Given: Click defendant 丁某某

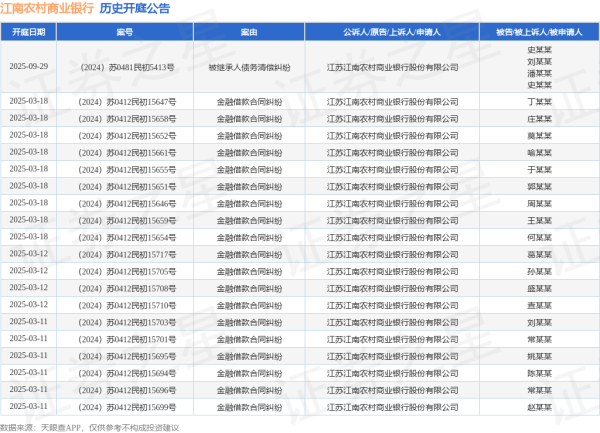Looking at the screenshot, I should coord(540,102).
